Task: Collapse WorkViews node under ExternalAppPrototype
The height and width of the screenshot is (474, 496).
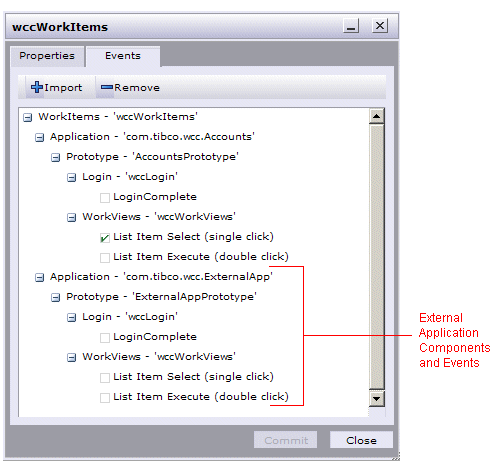Action: (72, 357)
